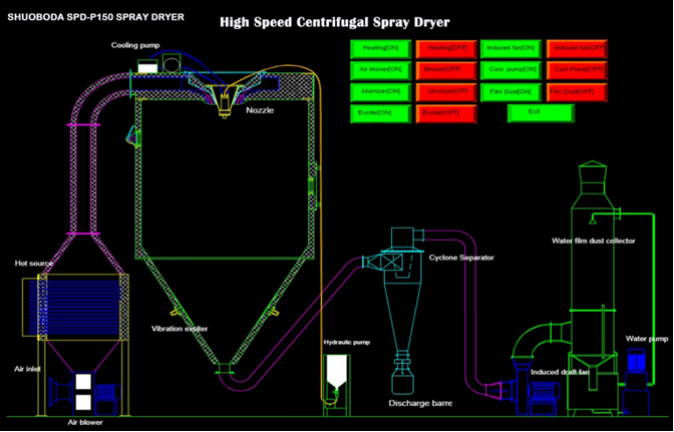The height and width of the screenshot is (432, 674).
Task: Start the air blower with Air blower[ON]
Action: point(381,70)
